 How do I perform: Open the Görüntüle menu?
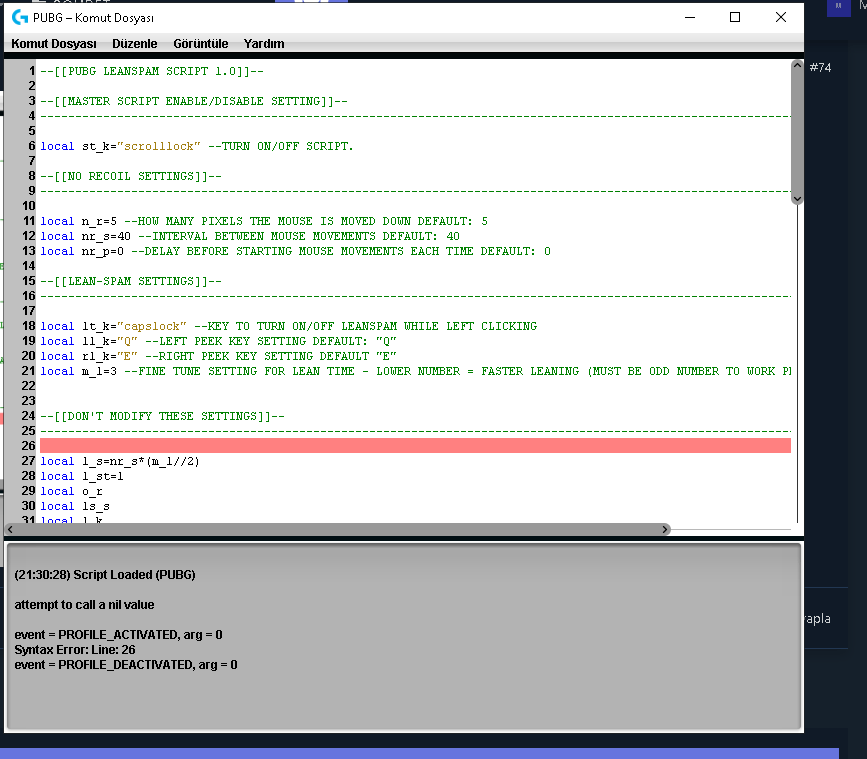coord(200,44)
